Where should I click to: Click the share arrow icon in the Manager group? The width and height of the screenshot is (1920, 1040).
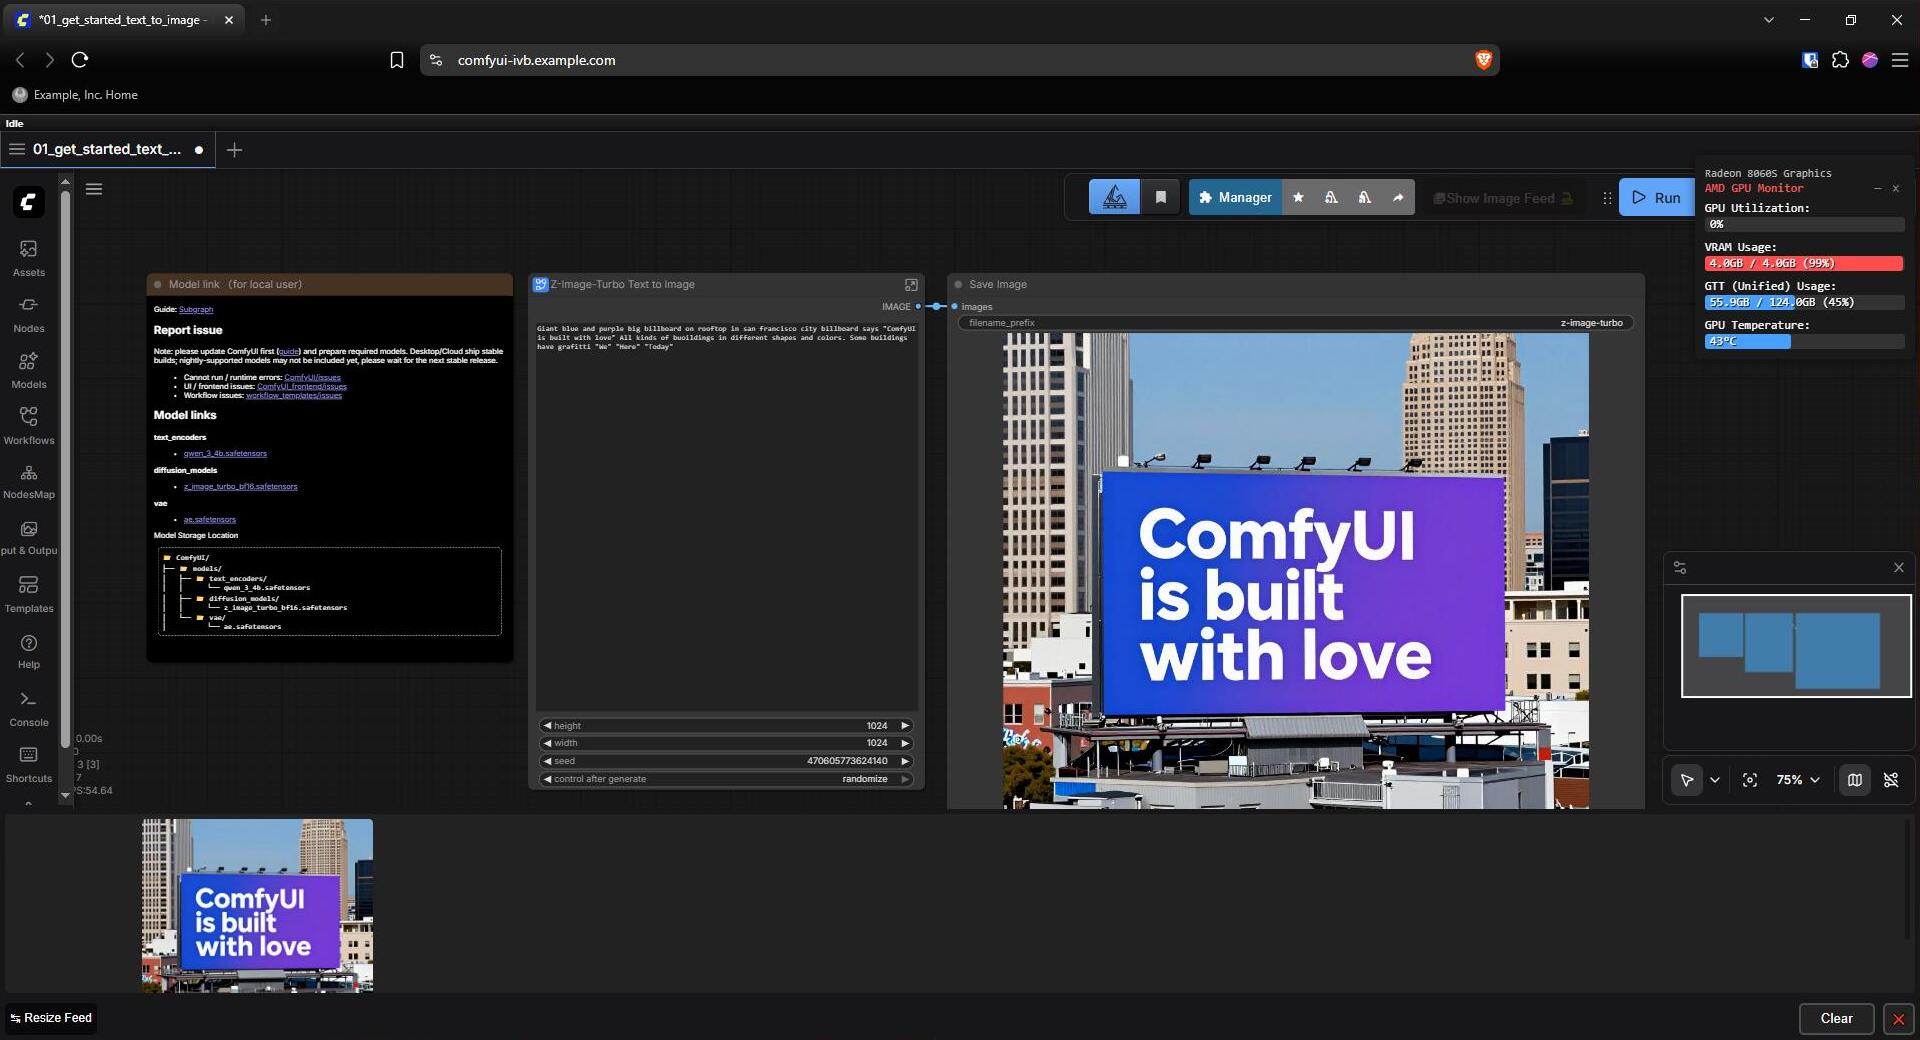1398,198
